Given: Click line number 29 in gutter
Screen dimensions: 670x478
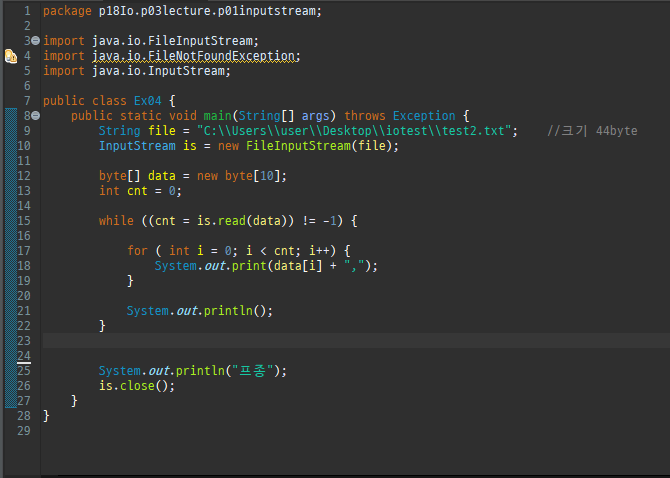Looking at the screenshot, I should click(24, 431).
